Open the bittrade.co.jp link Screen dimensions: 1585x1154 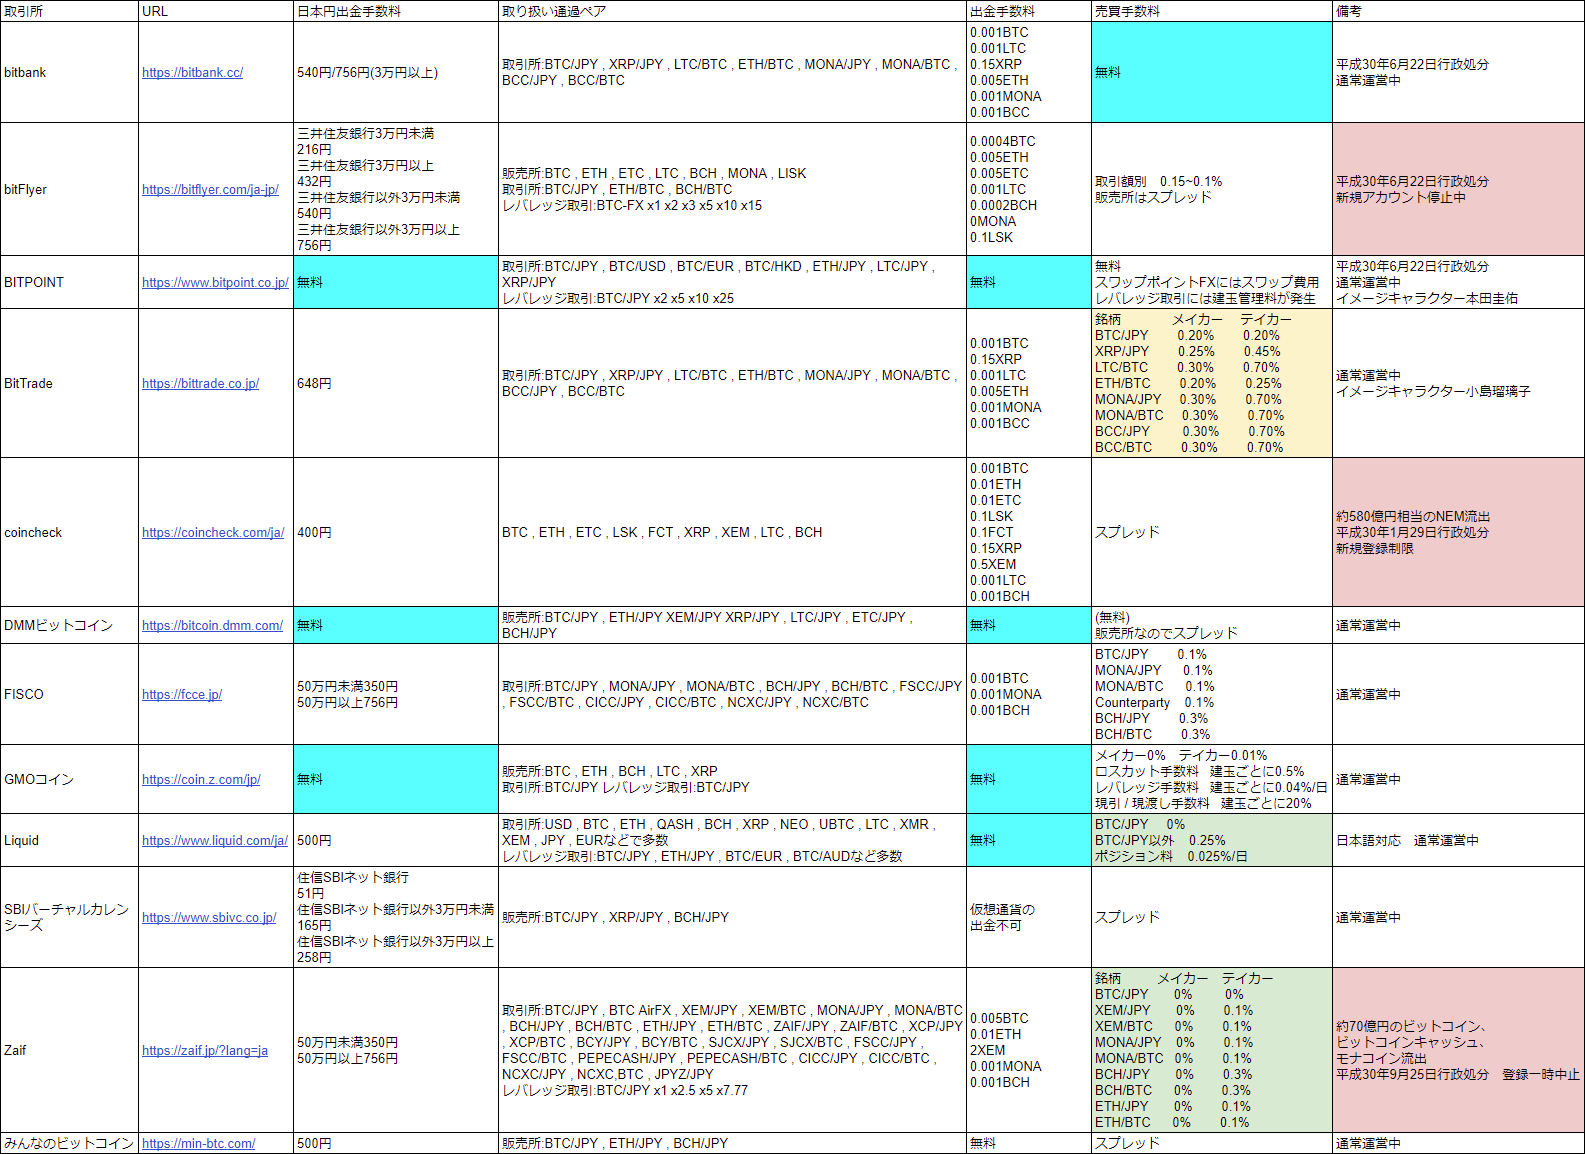point(200,384)
